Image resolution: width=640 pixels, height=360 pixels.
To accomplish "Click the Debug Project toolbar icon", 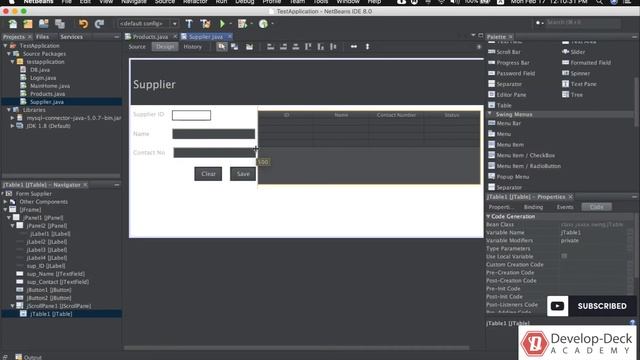I will (242, 24).
